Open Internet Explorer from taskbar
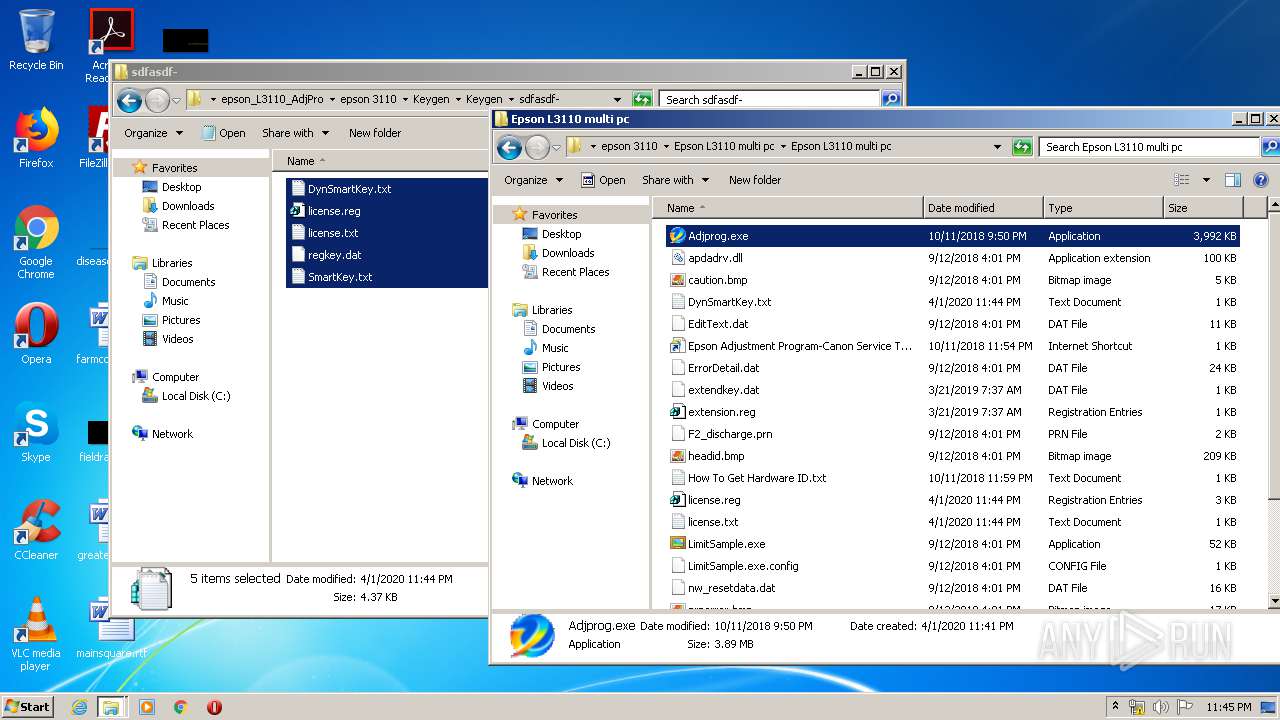The width and height of the screenshot is (1280, 720). [x=79, y=707]
